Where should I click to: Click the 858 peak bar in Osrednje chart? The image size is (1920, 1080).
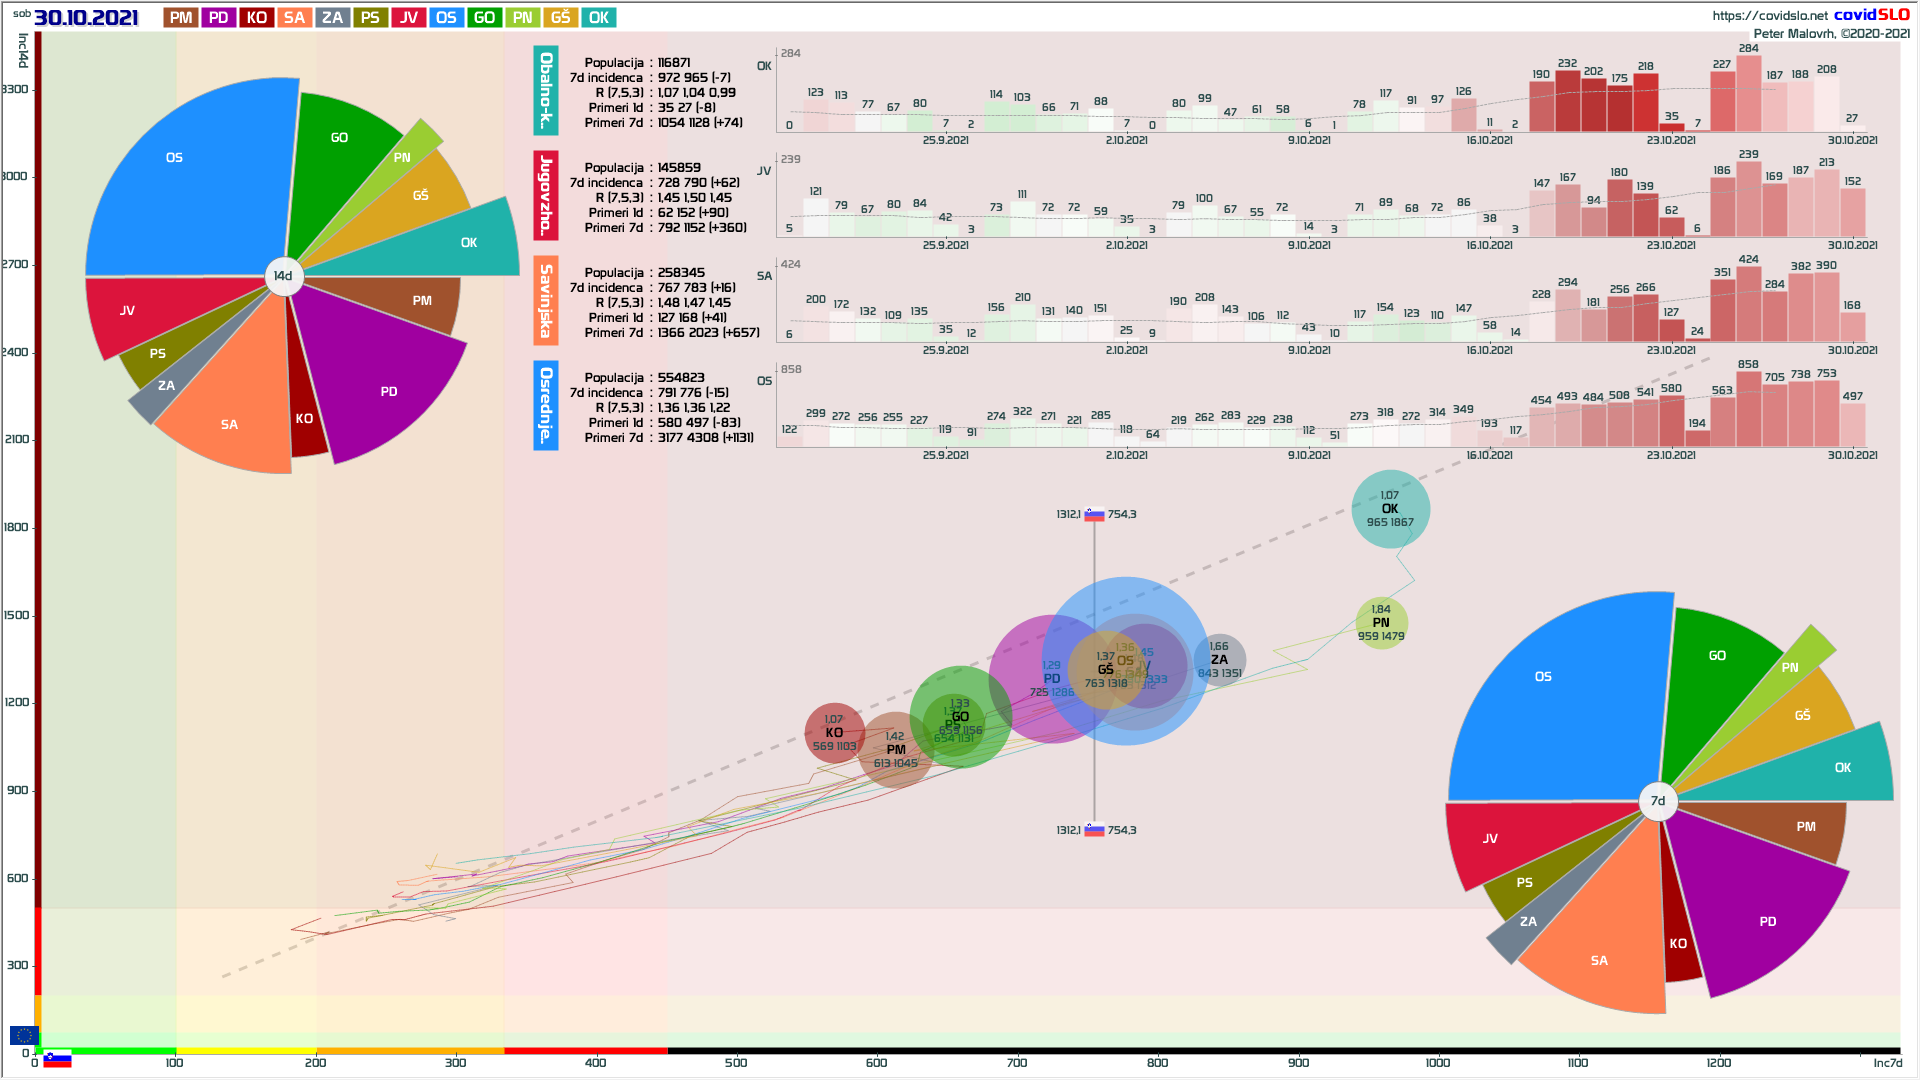click(1748, 410)
